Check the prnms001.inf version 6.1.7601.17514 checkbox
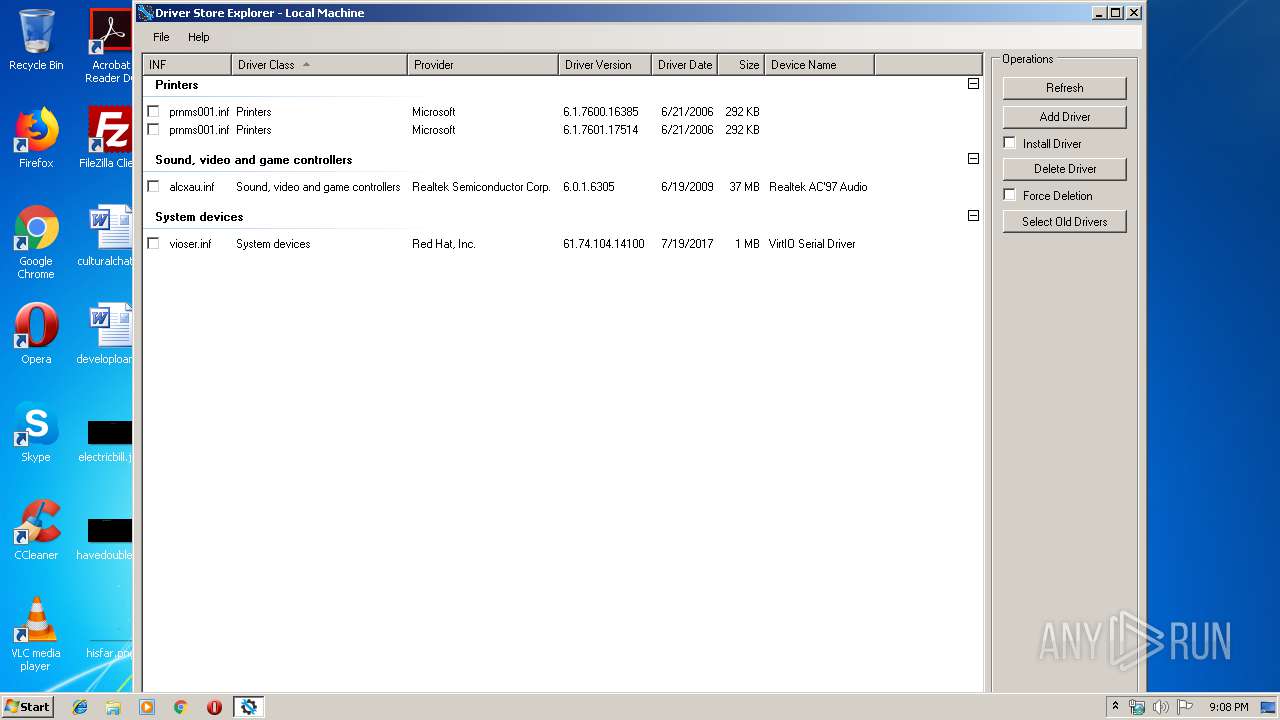Screen dimensions: 1280x720 (x=153, y=129)
